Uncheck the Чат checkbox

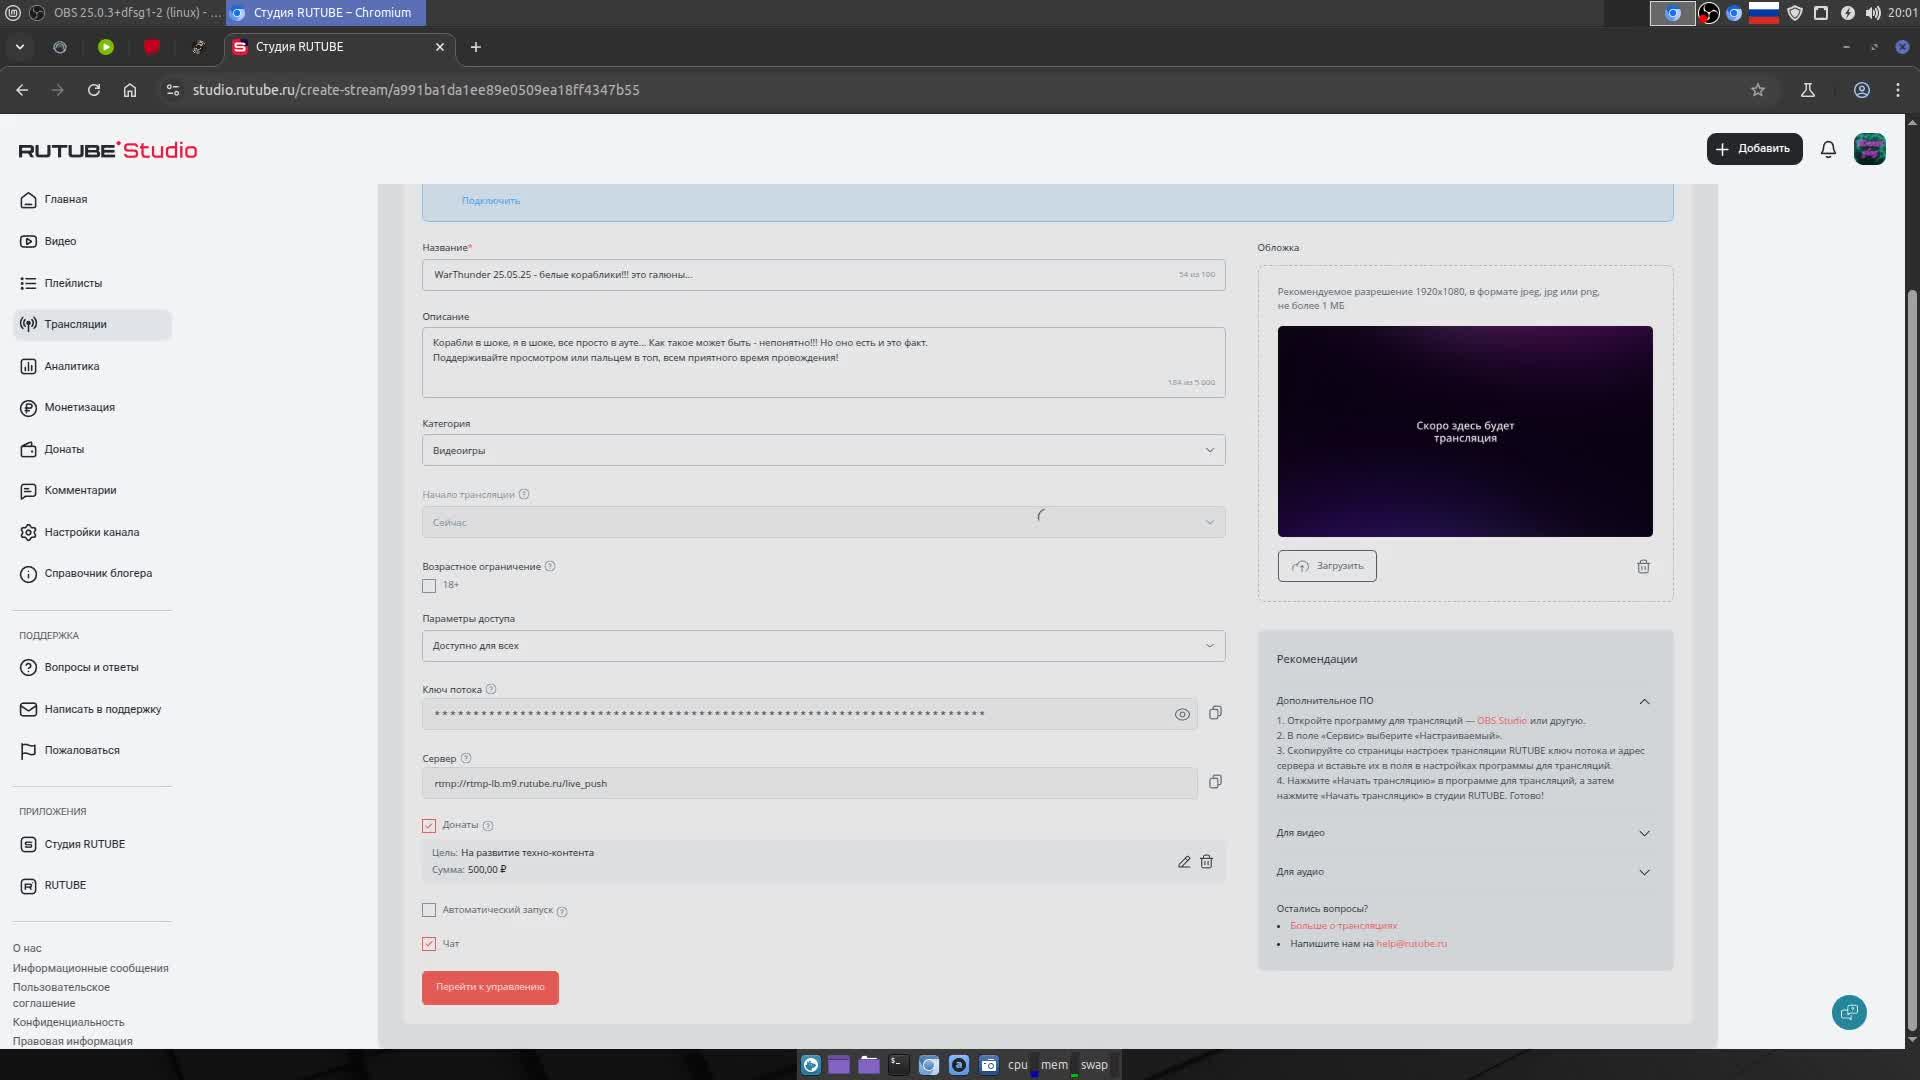(x=429, y=944)
